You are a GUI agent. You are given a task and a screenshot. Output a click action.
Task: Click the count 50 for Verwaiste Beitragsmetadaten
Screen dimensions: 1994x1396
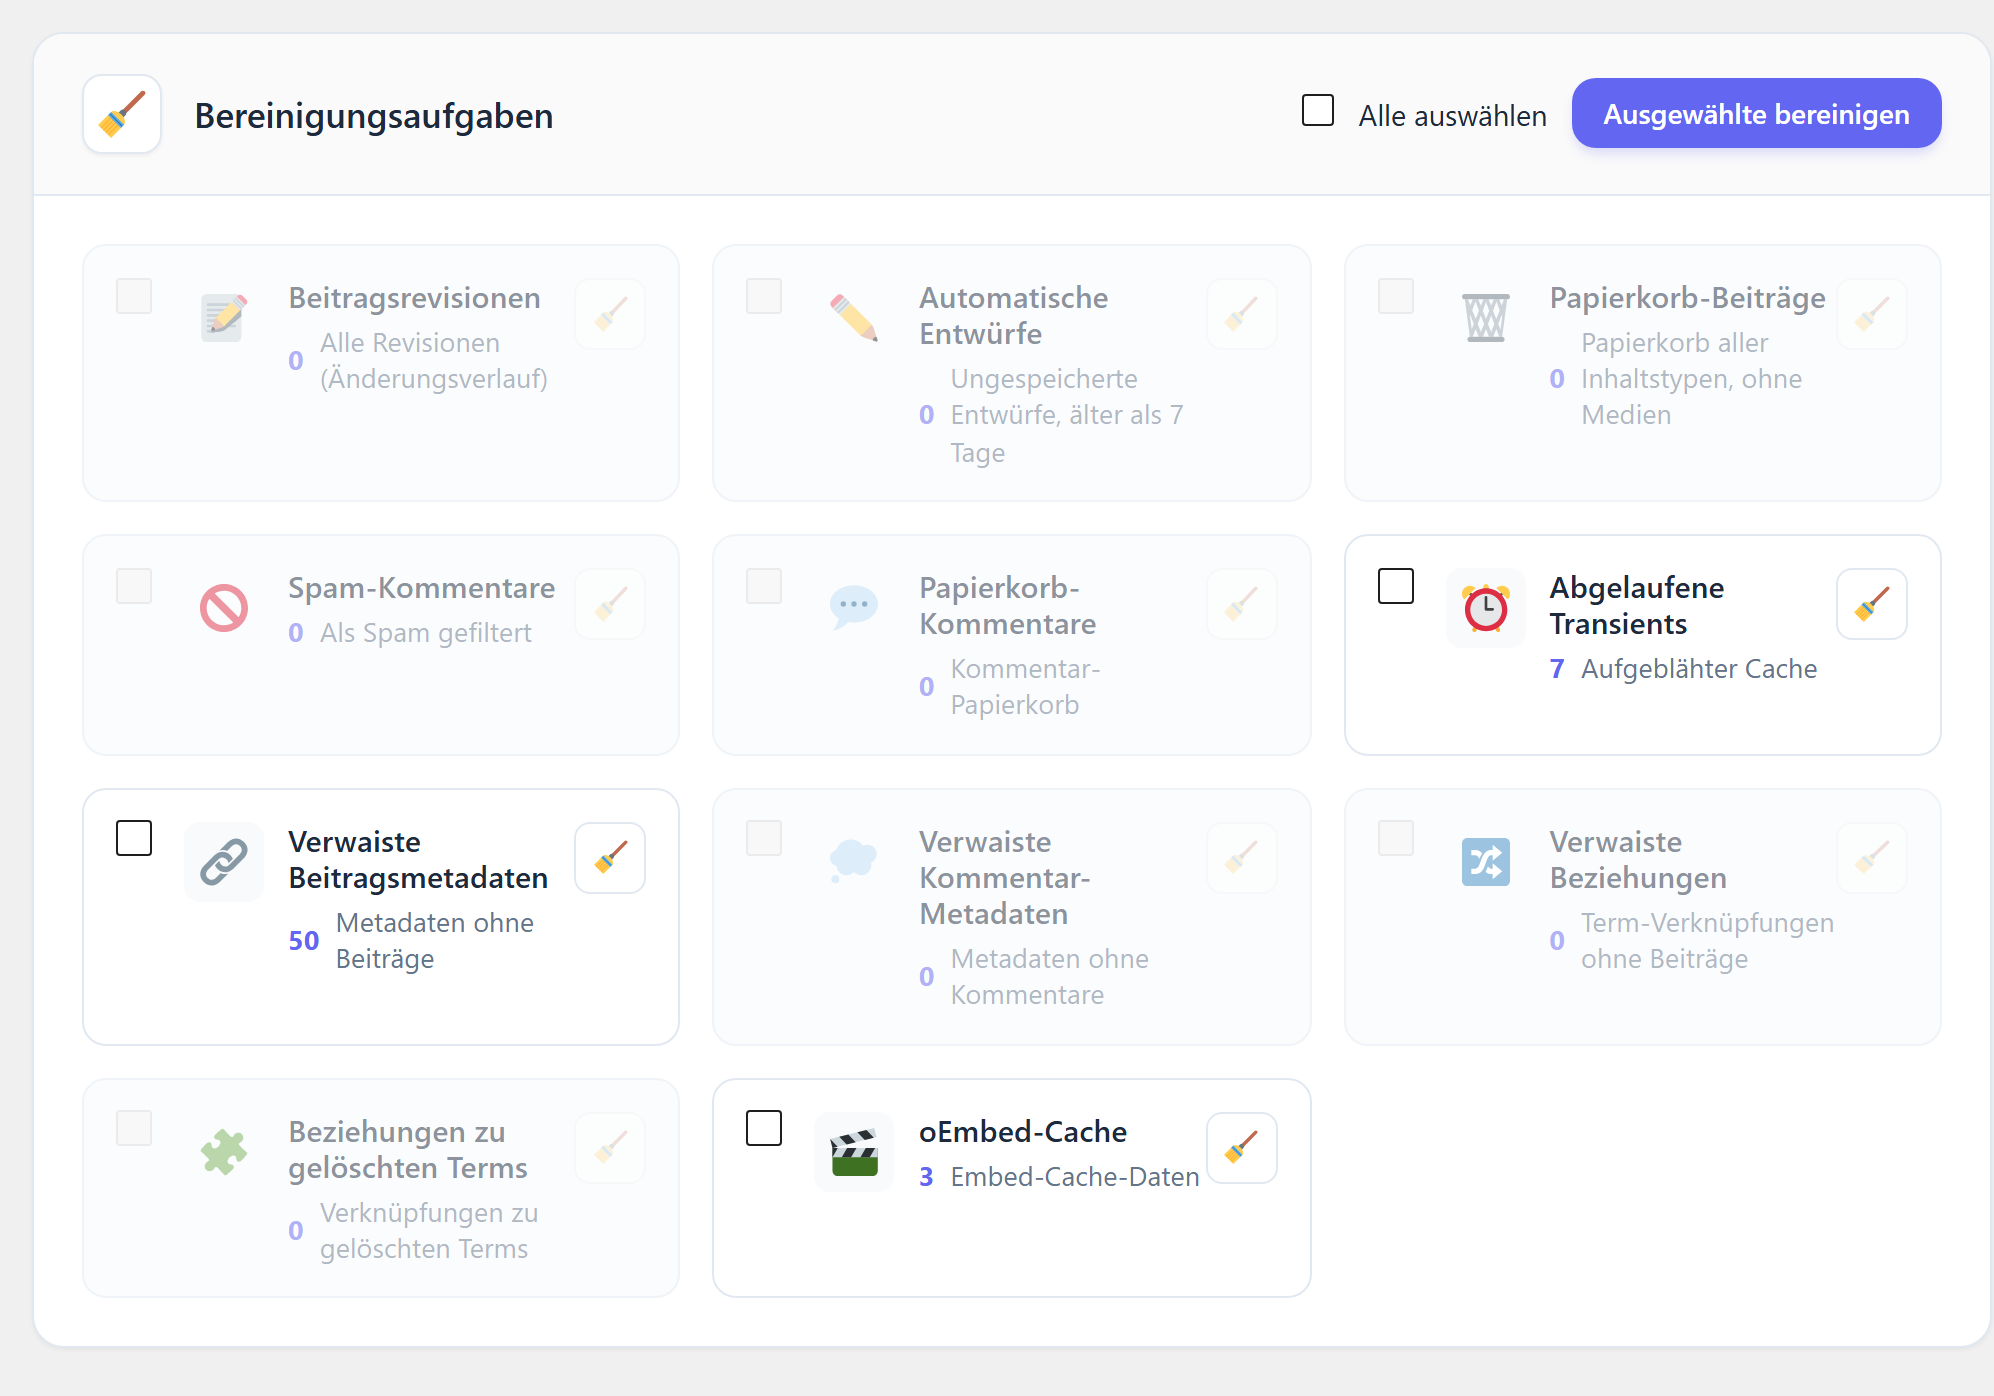[303, 941]
